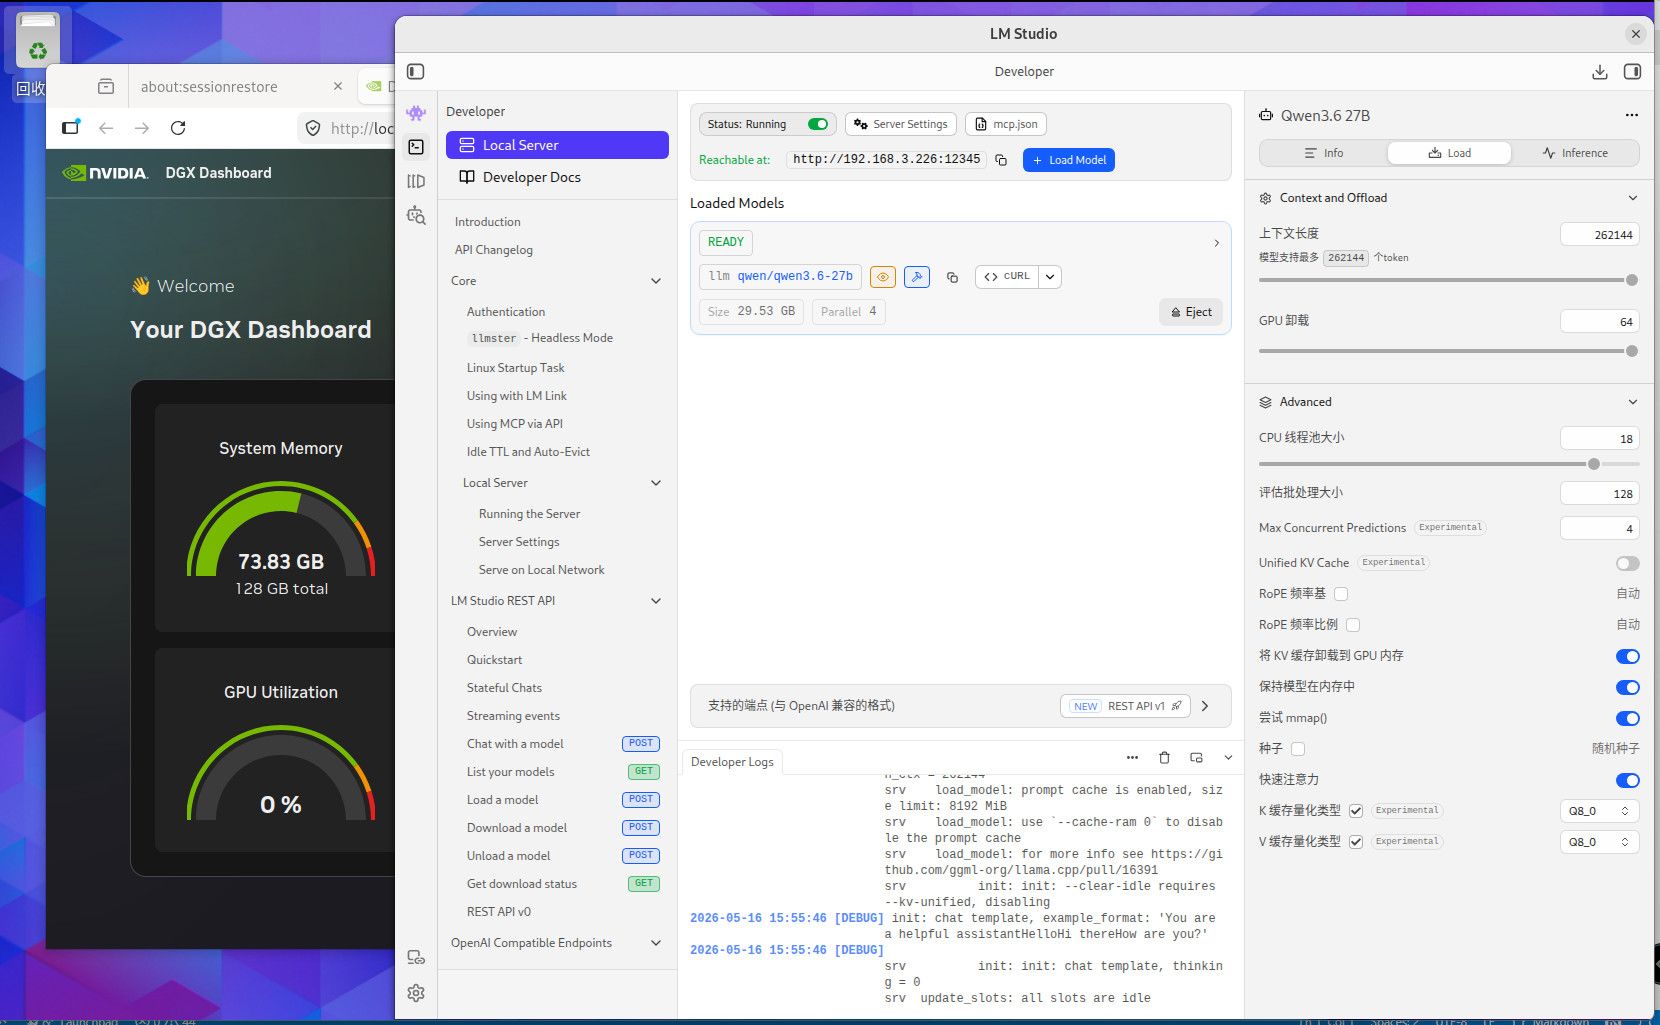Screen dimensions: 1660x1025
Task: Collapse the Core docs section
Action: pos(656,281)
